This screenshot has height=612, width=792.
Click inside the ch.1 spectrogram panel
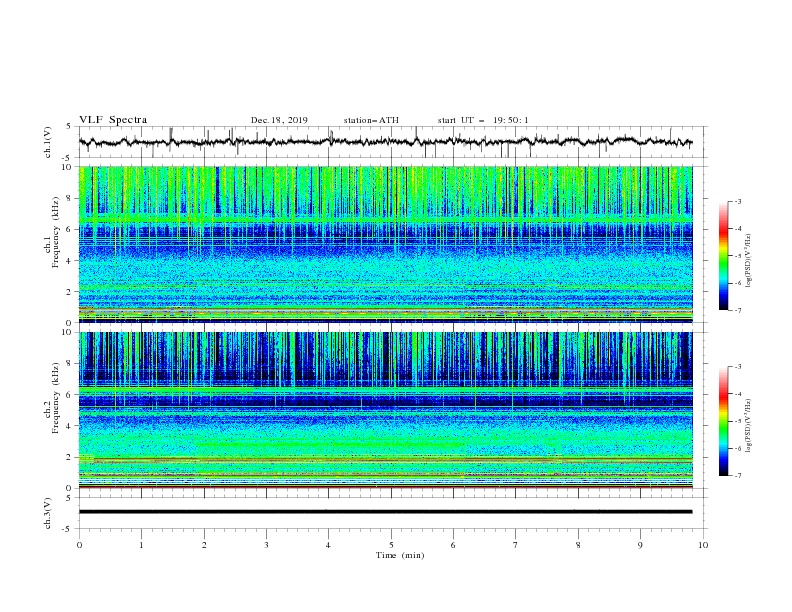[x=385, y=244]
